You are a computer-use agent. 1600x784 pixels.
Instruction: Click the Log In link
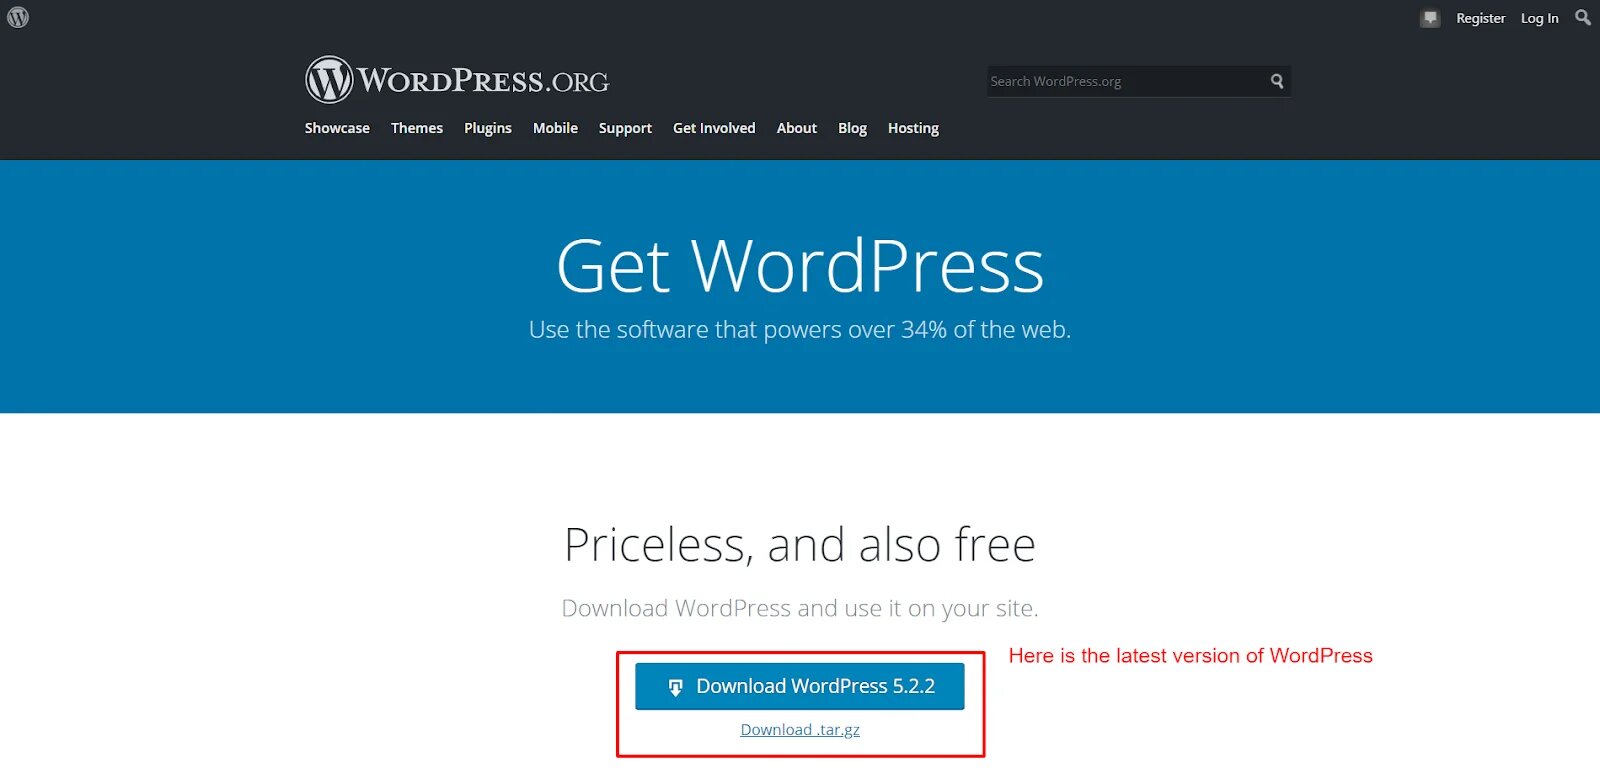tap(1539, 18)
